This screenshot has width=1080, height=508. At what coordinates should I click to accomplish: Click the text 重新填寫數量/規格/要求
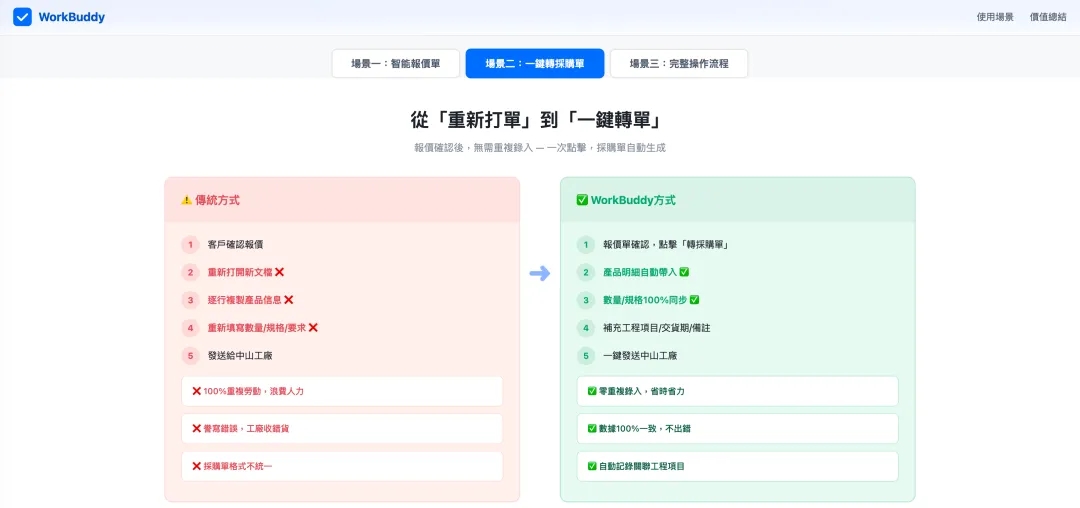tap(257, 328)
